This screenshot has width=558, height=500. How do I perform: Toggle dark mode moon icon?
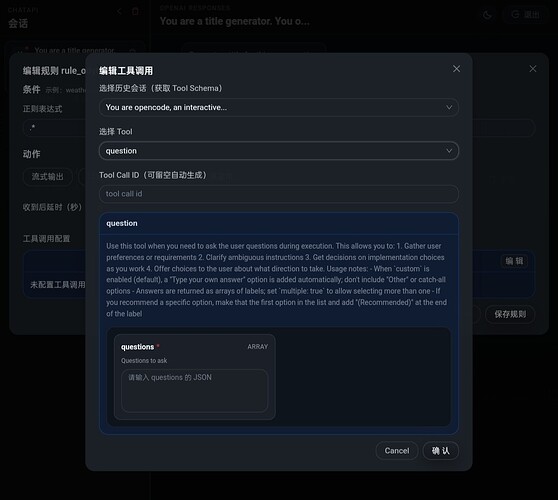point(487,15)
